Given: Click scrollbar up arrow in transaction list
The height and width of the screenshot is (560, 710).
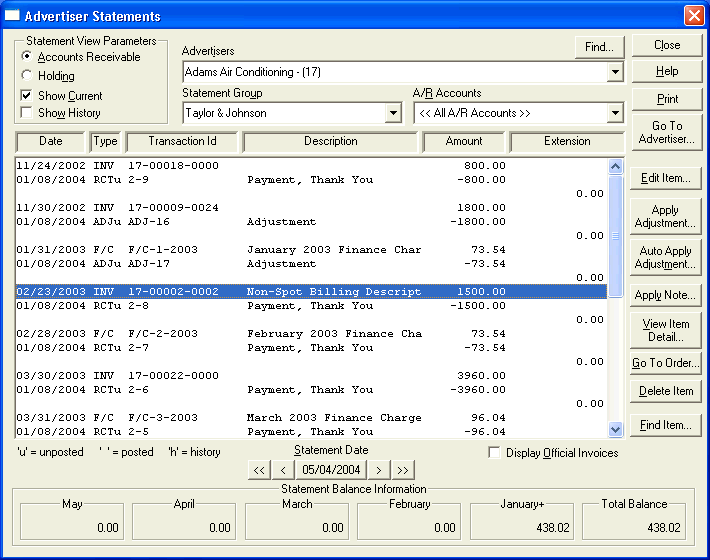Looking at the screenshot, I should coord(615,166).
